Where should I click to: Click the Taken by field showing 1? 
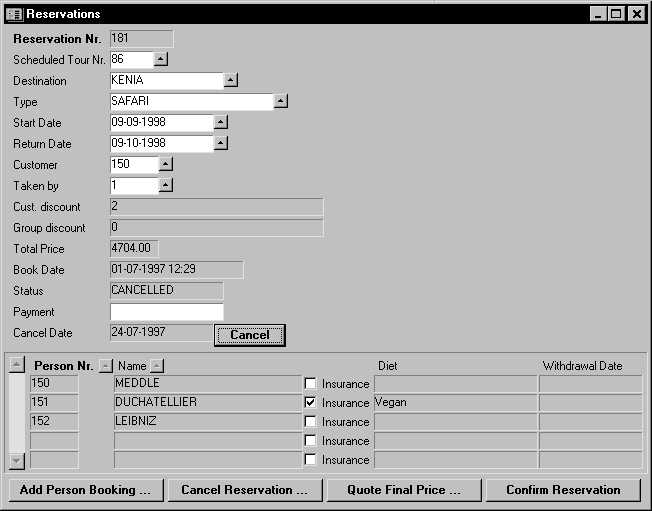point(134,185)
